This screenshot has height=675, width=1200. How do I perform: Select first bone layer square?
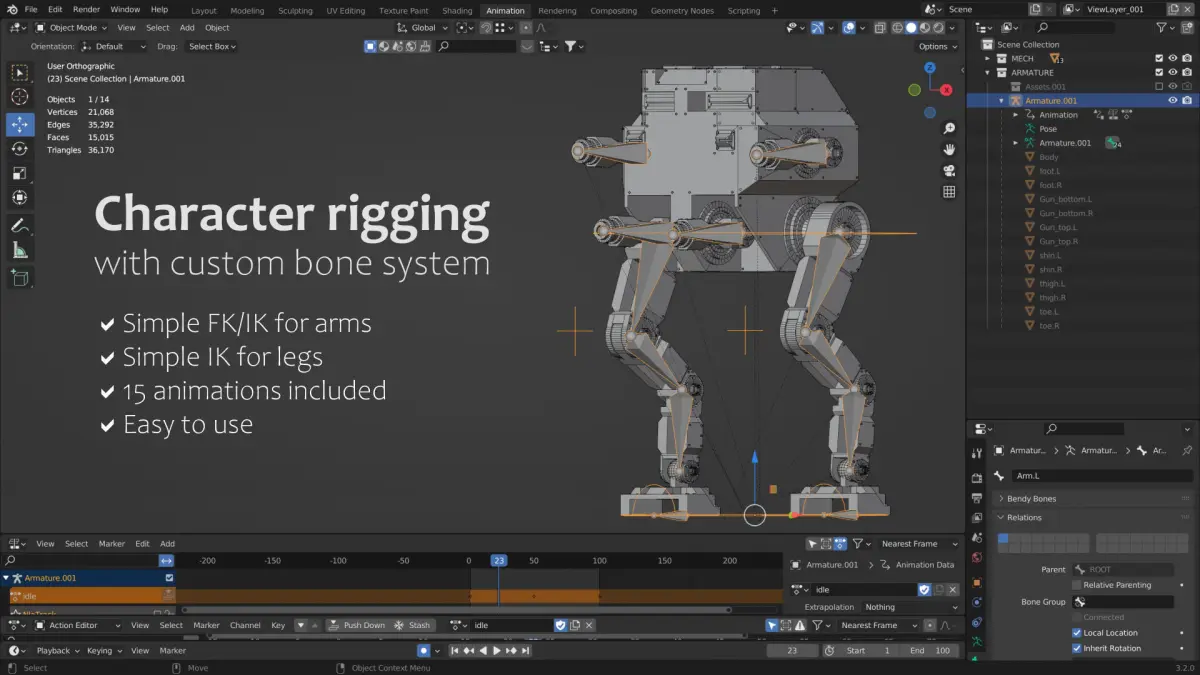tap(1003, 538)
